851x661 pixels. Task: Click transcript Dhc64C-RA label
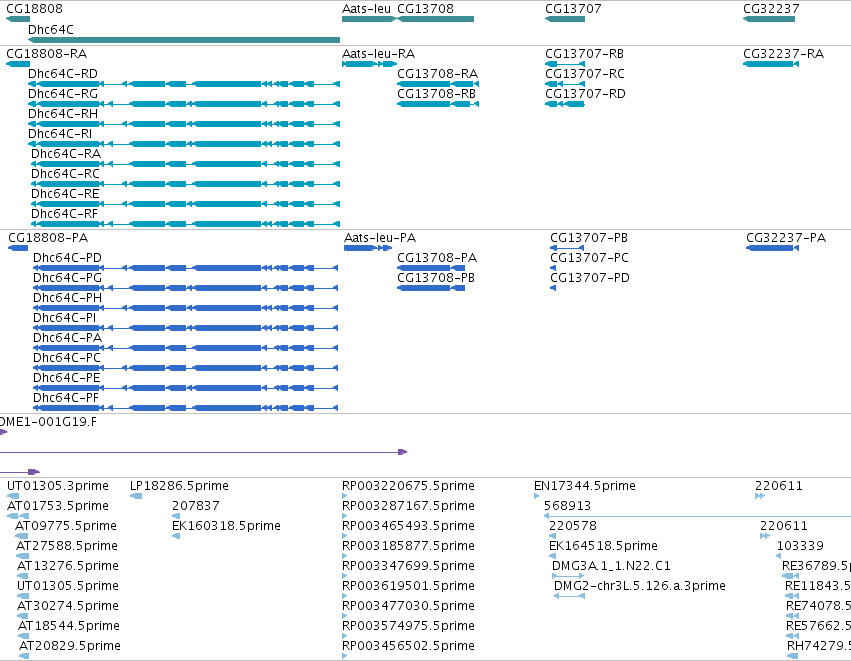click(66, 154)
